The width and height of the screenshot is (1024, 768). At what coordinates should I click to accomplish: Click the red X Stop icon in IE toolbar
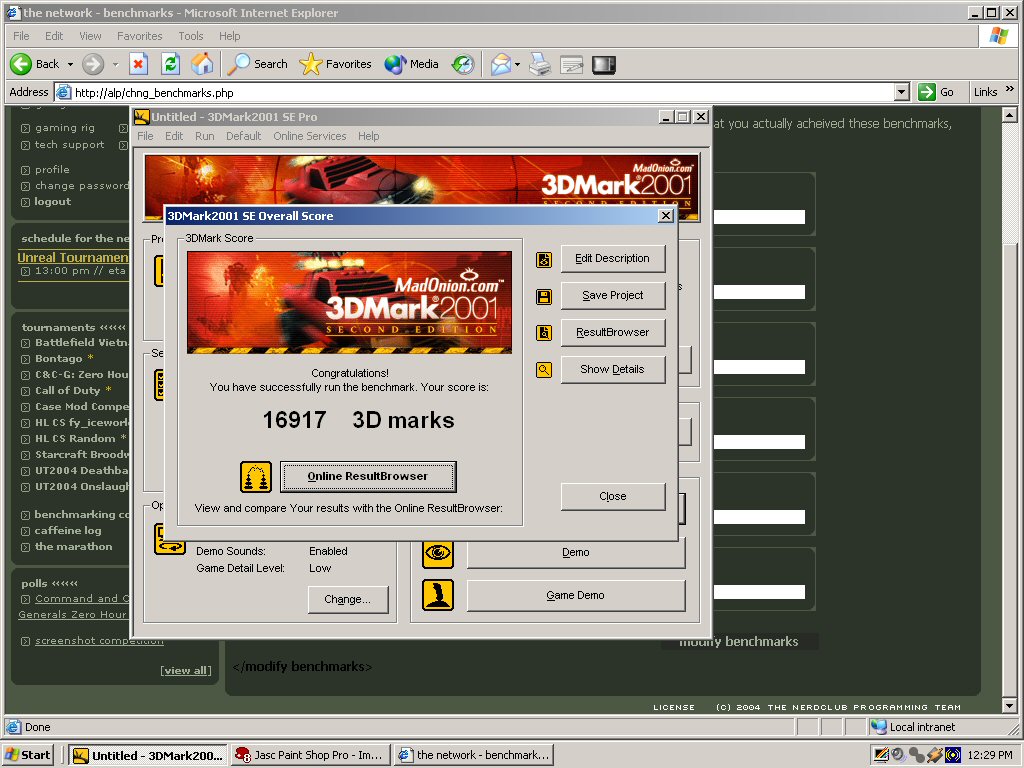point(138,64)
